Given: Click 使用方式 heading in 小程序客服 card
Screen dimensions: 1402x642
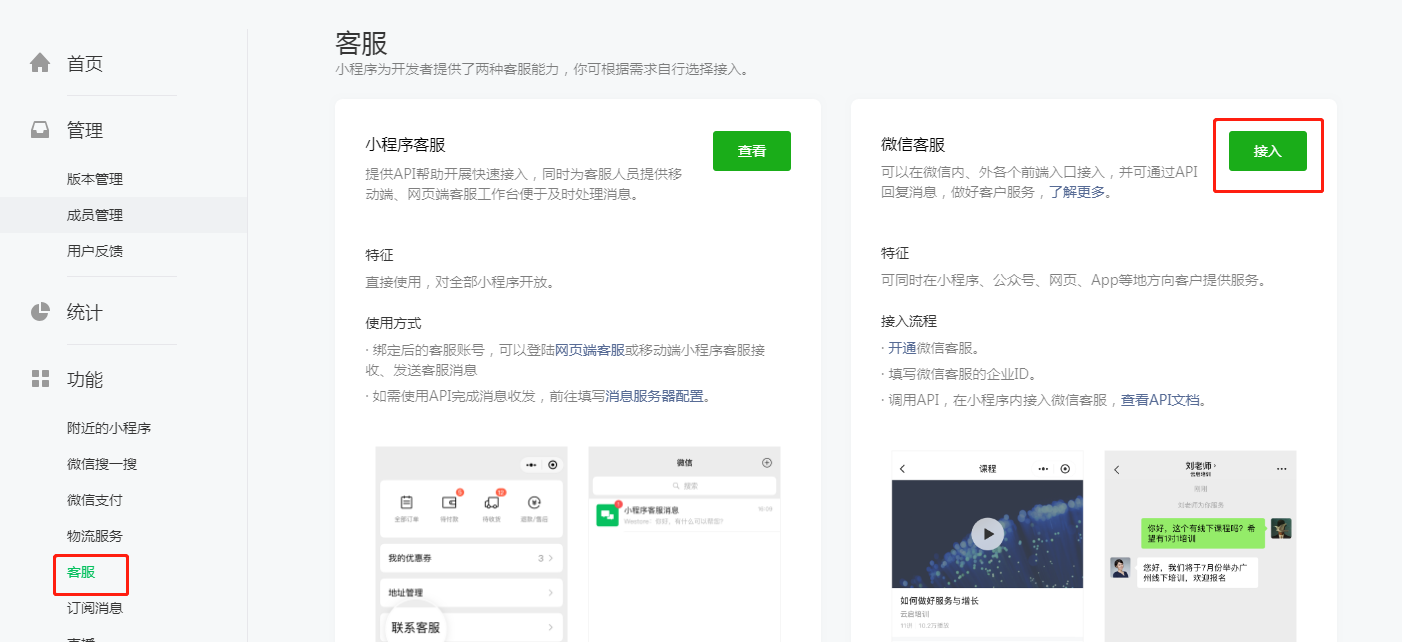Looking at the screenshot, I should (394, 323).
